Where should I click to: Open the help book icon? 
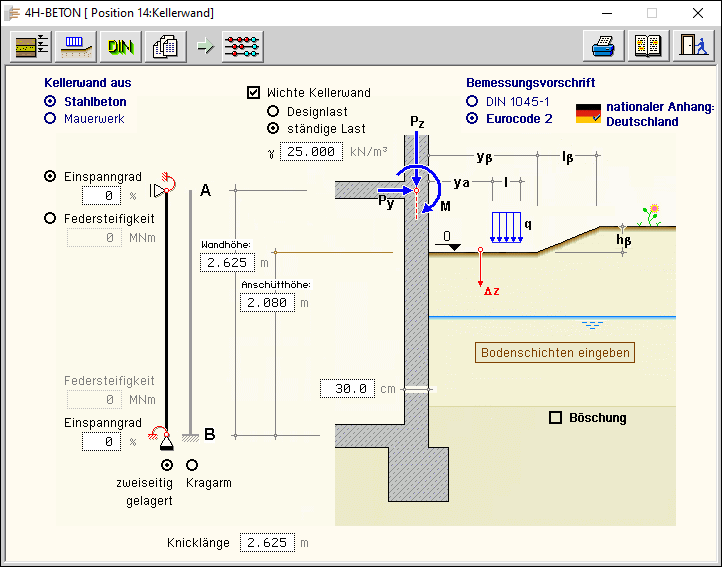click(x=648, y=46)
